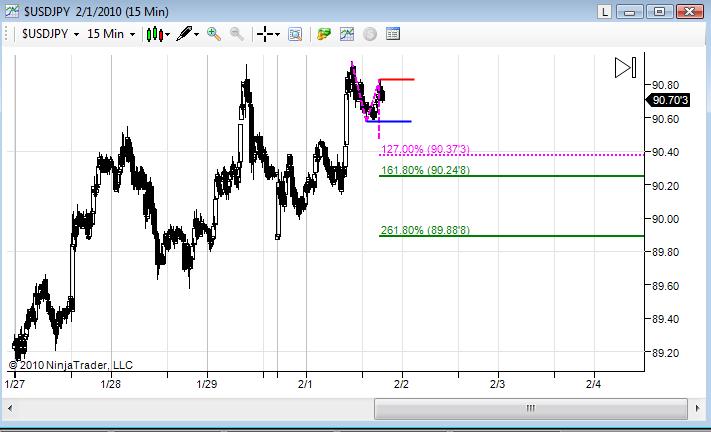
Task: Click the L link button in title bar
Action: pyautogui.click(x=604, y=11)
